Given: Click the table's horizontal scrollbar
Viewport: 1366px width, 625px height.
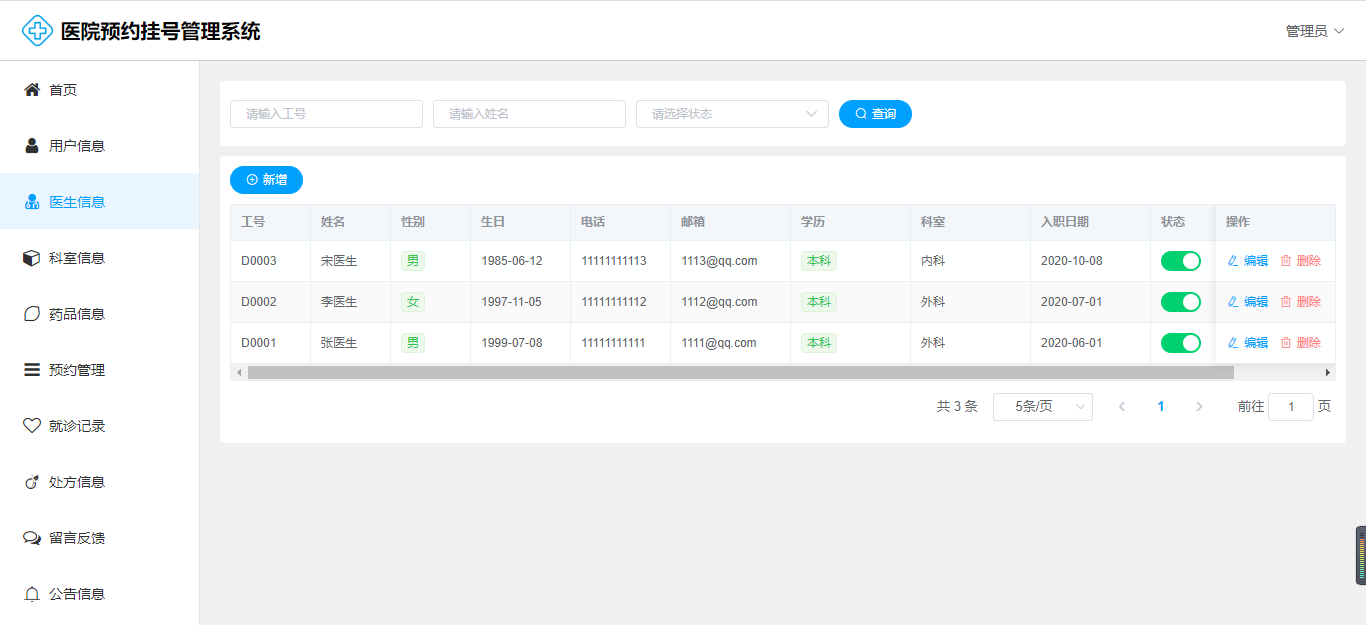Looking at the screenshot, I should [x=740, y=372].
